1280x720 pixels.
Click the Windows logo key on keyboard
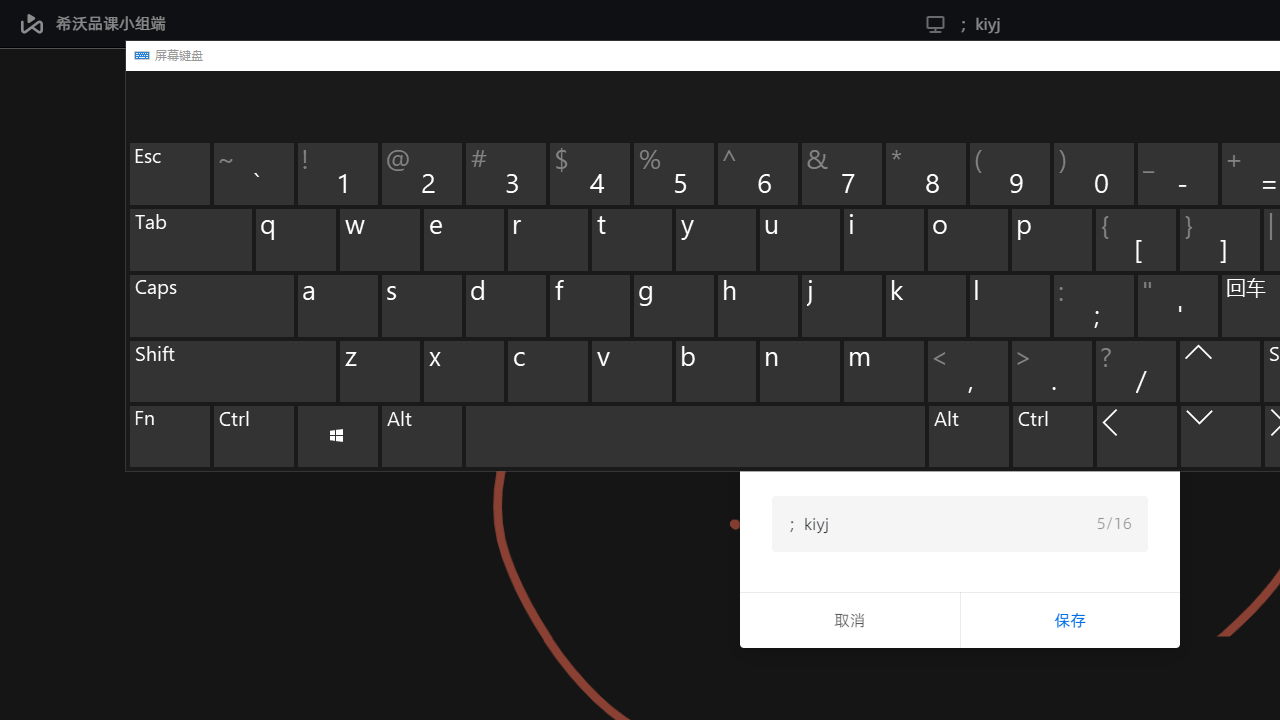pyautogui.click(x=337, y=436)
